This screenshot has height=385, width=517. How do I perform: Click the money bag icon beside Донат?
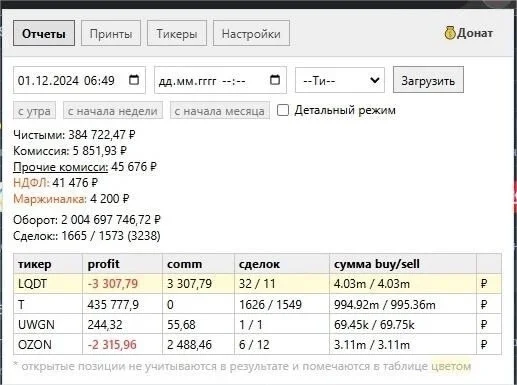[x=450, y=33]
